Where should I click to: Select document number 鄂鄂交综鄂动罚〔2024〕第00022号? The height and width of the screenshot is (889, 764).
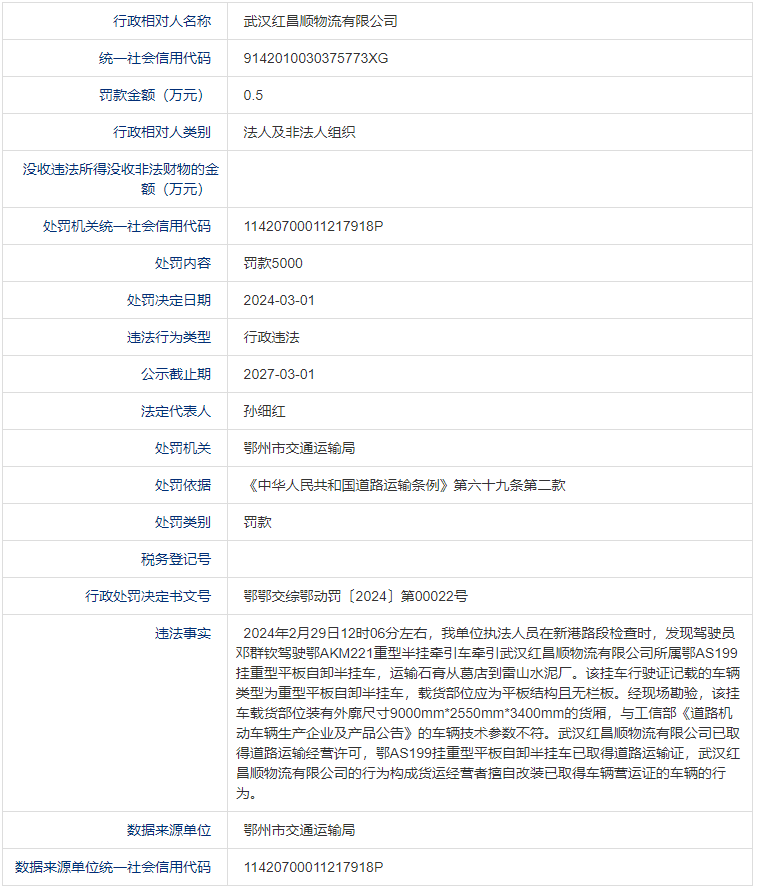point(355,596)
